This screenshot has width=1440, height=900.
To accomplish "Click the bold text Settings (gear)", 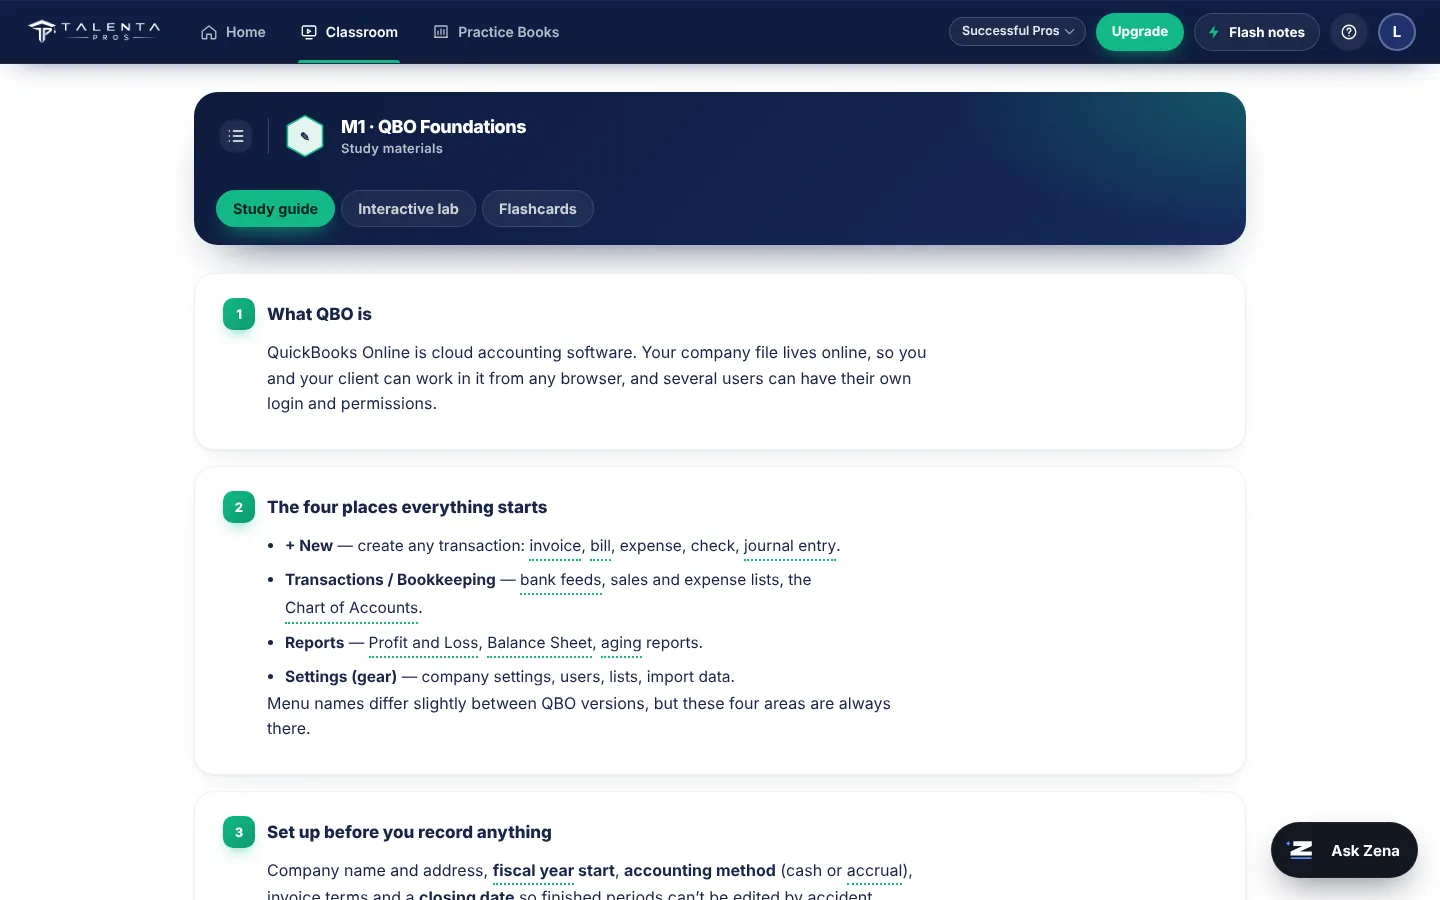I will click(341, 677).
